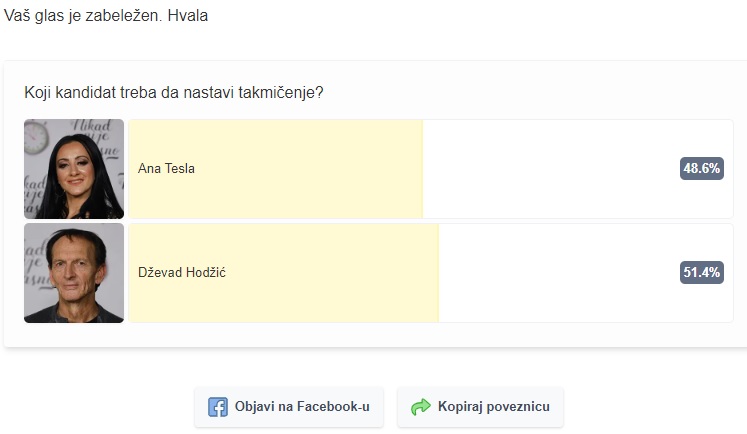This screenshot has width=747, height=434.
Task: Click Ana Tesla's yellow result bar
Action: [x=276, y=169]
